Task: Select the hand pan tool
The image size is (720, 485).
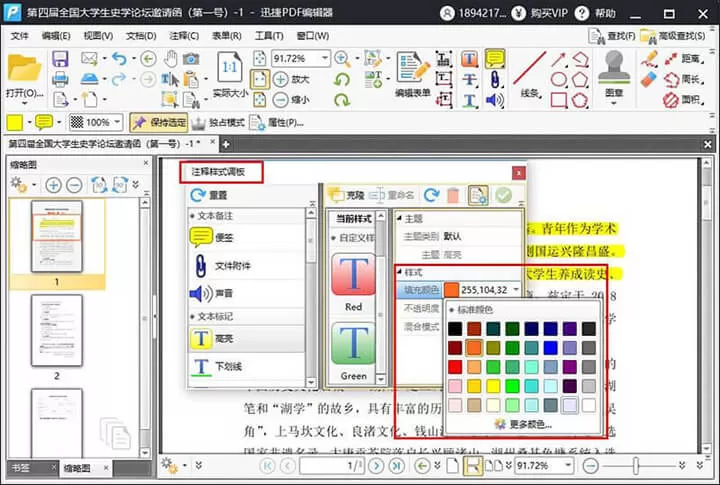Action: [170, 59]
